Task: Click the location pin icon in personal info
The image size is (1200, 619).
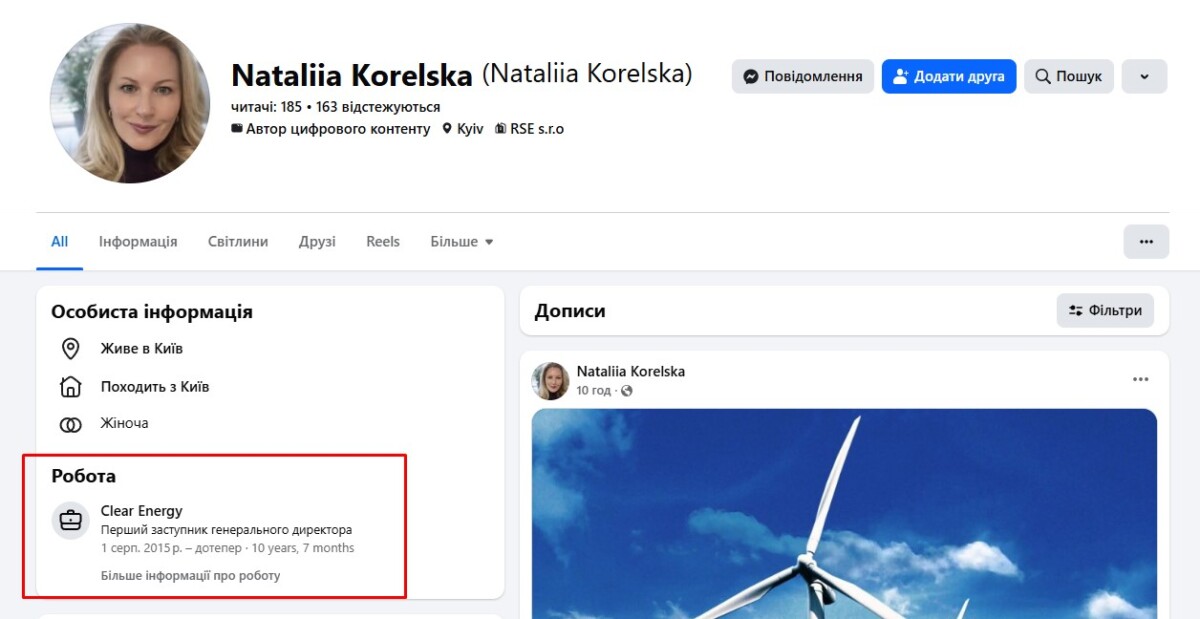Action: (x=70, y=349)
